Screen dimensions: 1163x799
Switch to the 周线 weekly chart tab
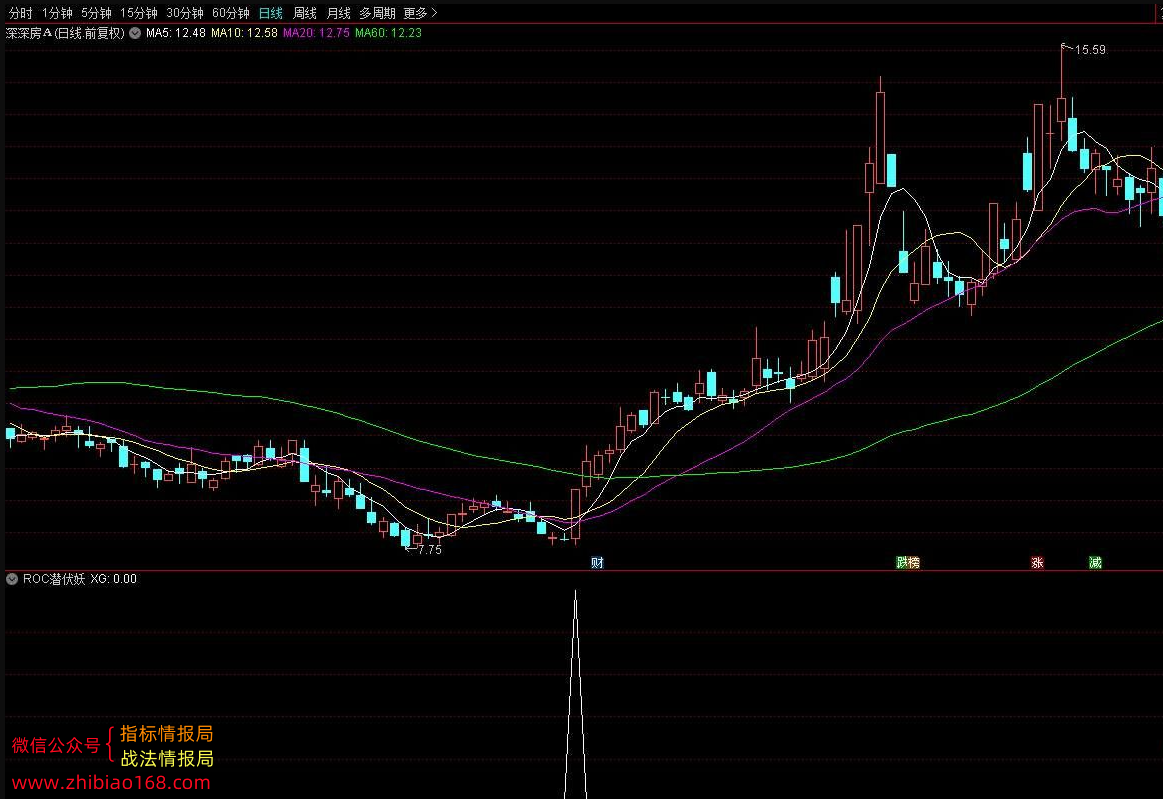[305, 13]
